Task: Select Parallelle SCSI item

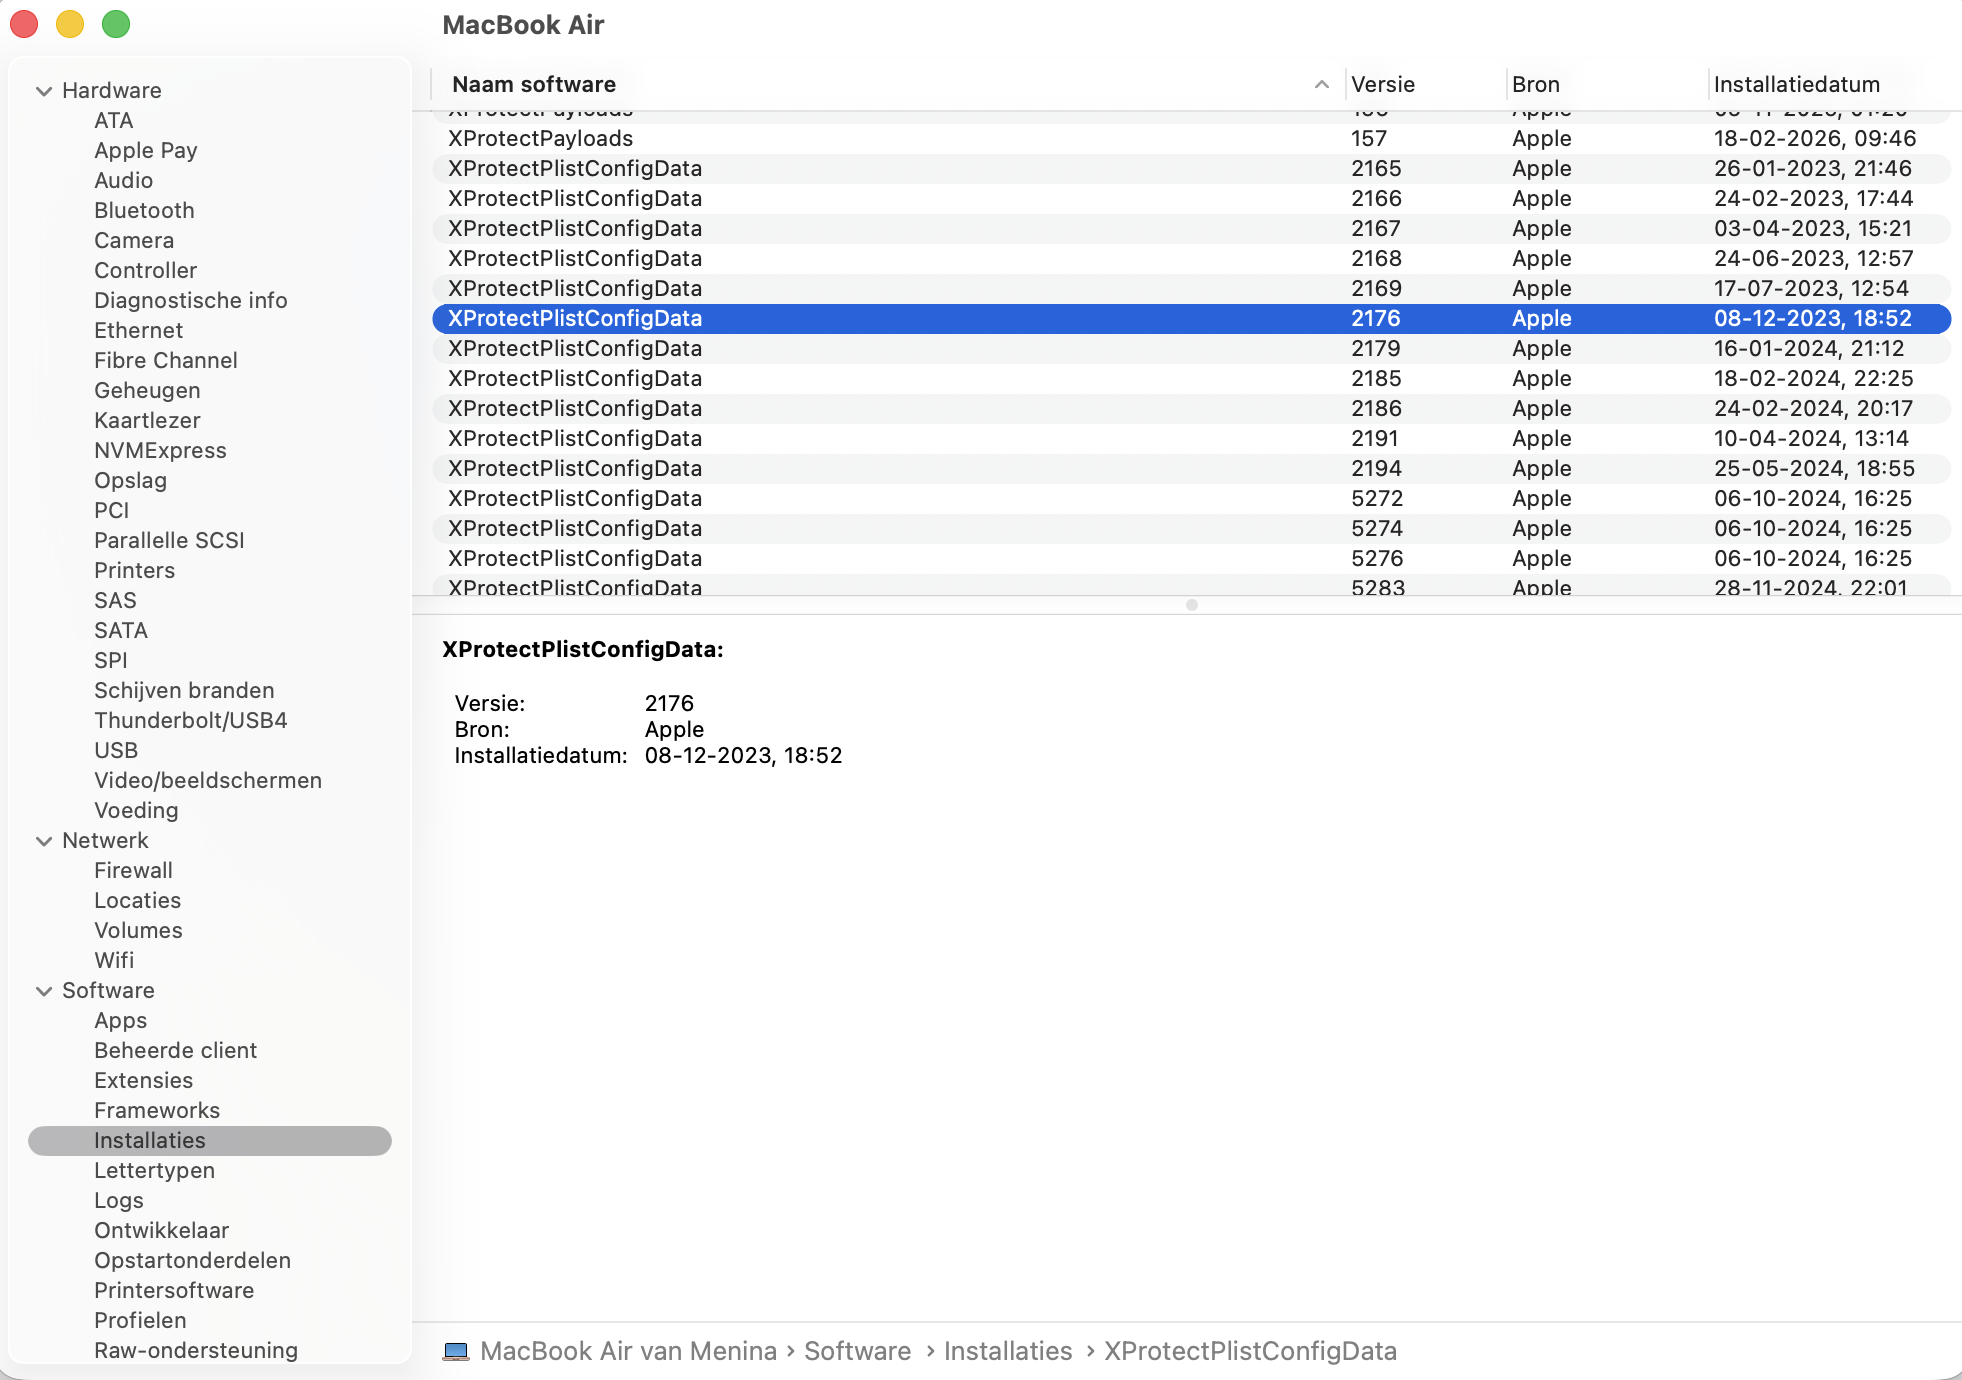Action: point(170,541)
